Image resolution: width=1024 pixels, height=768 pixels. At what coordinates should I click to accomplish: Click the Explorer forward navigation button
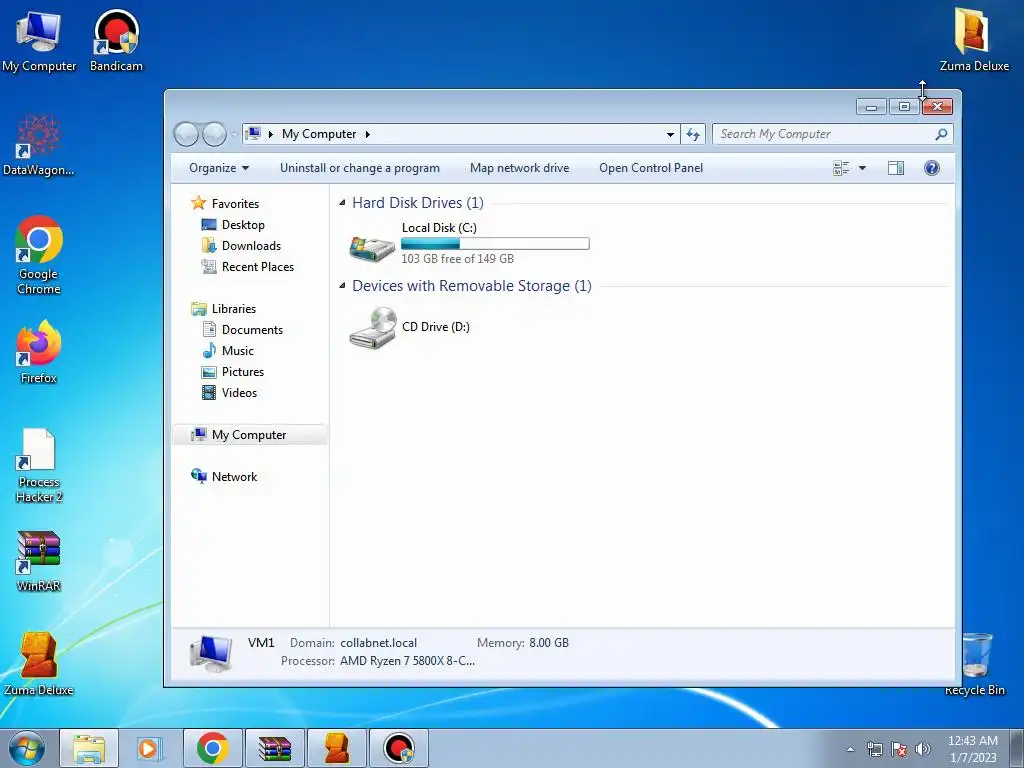[x=214, y=134]
